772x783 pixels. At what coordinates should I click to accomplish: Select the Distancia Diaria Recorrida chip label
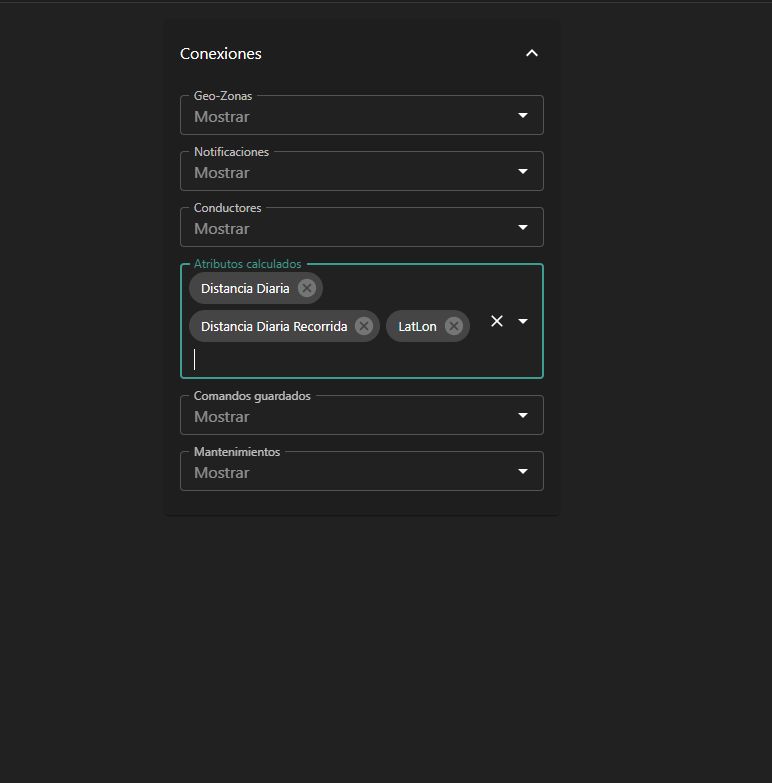pyautogui.click(x=274, y=326)
